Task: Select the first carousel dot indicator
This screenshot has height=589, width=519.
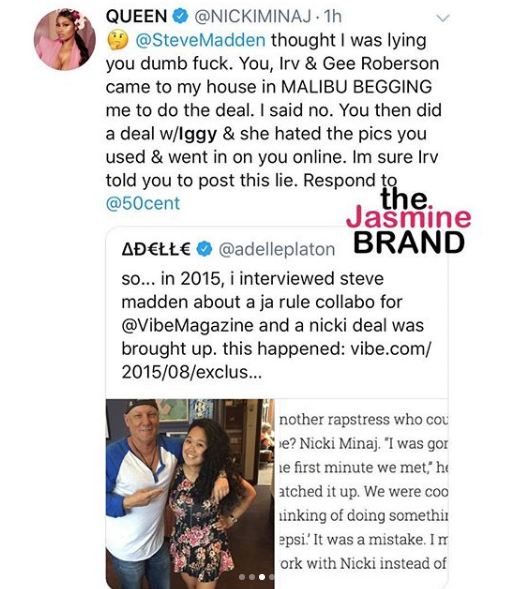Action: pyautogui.click(x=242, y=577)
